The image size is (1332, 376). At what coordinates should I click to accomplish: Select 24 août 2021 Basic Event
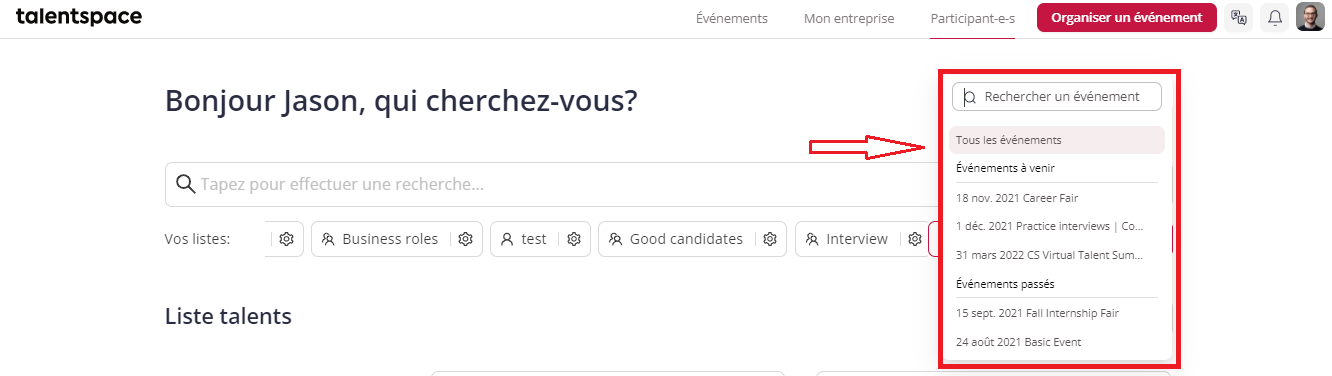click(x=1057, y=342)
